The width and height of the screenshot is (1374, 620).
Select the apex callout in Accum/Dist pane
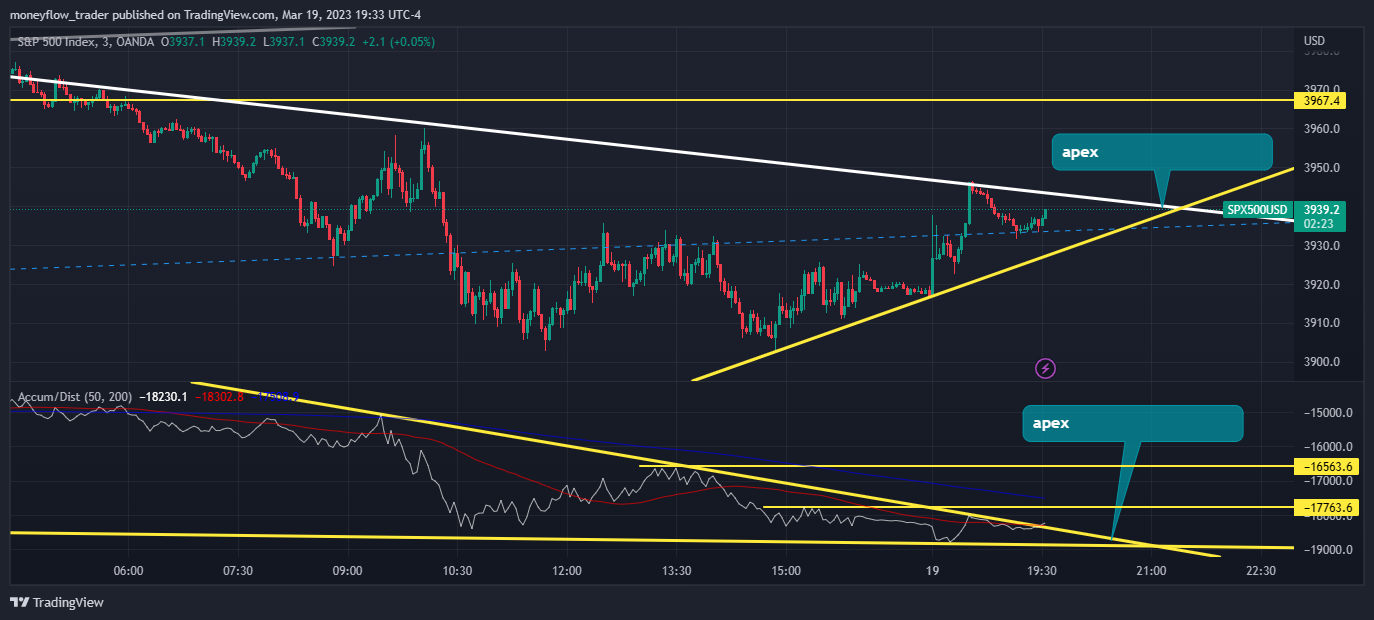1132,423
